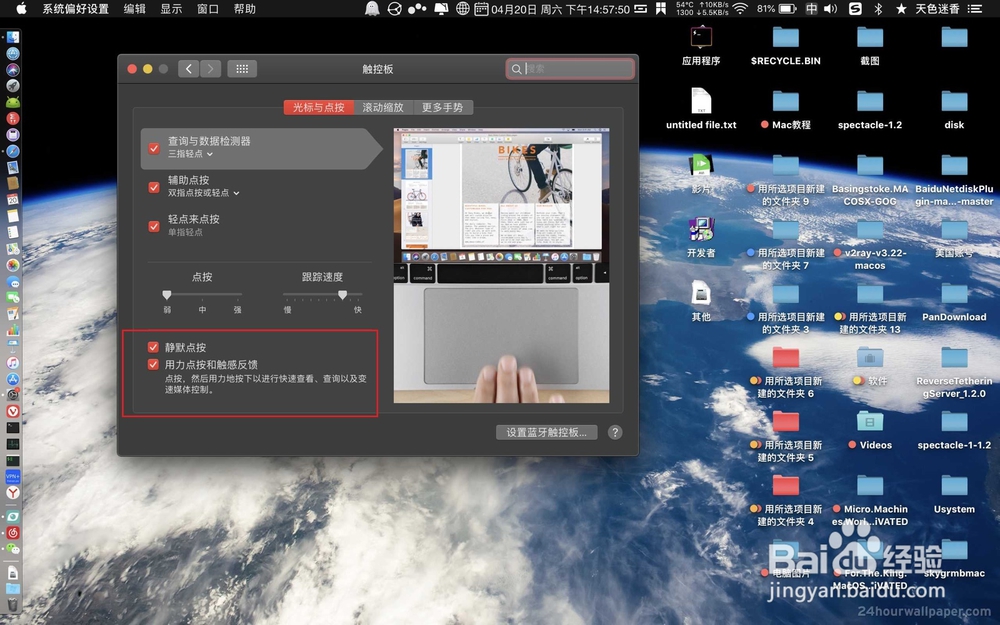Uncheck the 静默点按 checkbox
This screenshot has height=625, width=1000.
point(153,347)
